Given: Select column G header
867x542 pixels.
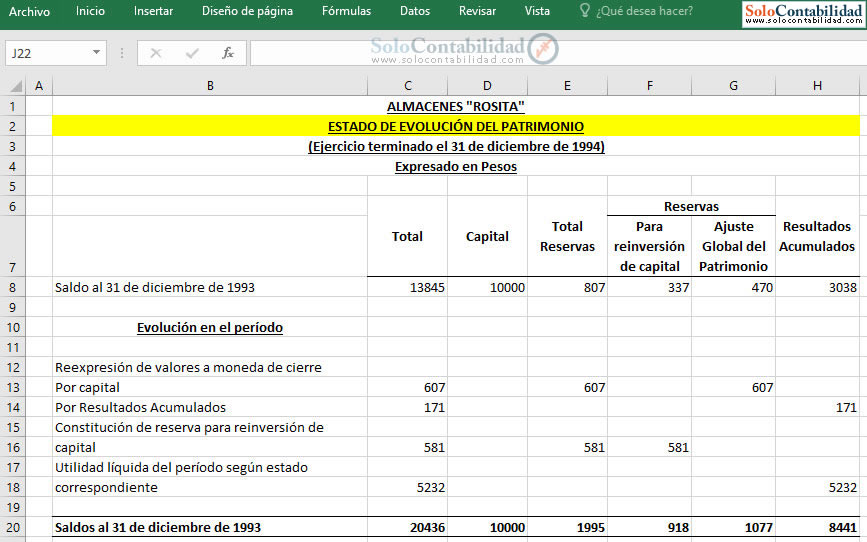Looking at the screenshot, I should pyautogui.click(x=733, y=86).
